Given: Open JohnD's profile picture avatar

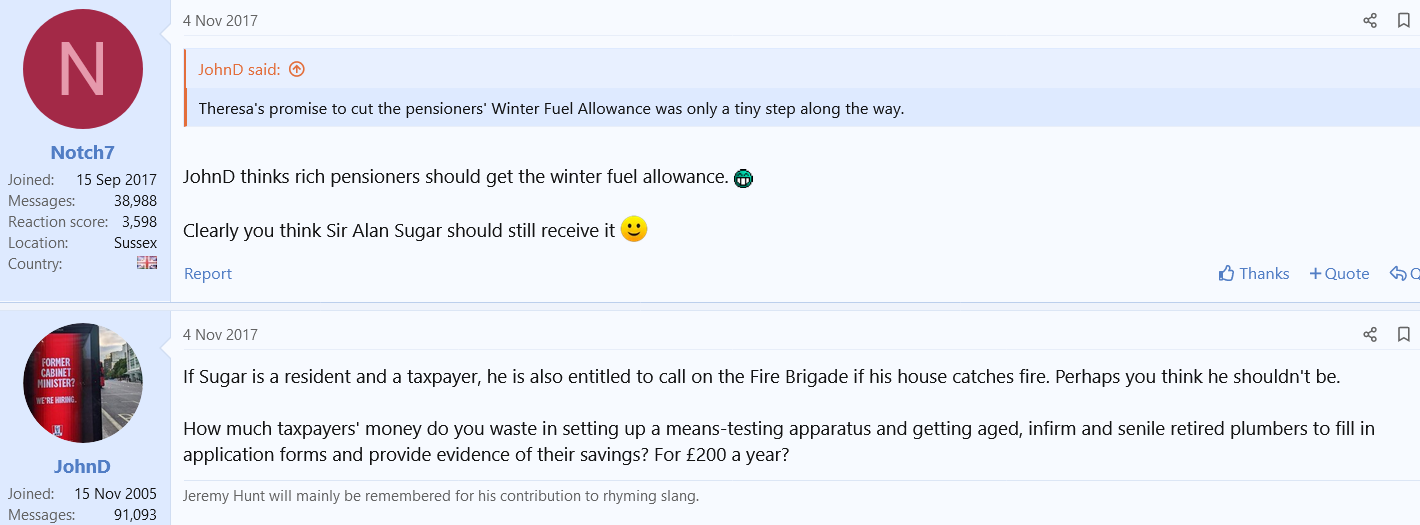Looking at the screenshot, I should point(83,383).
